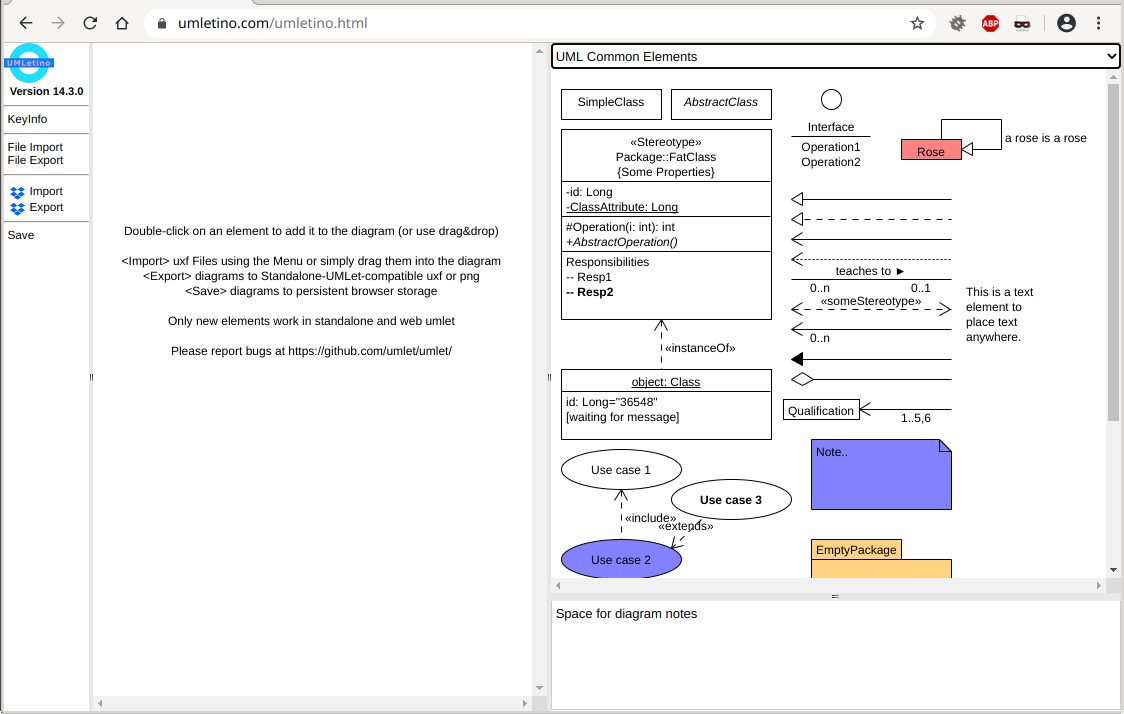Screen dimensions: 1124x714
Task: Select the red Rose element
Action: click(930, 150)
